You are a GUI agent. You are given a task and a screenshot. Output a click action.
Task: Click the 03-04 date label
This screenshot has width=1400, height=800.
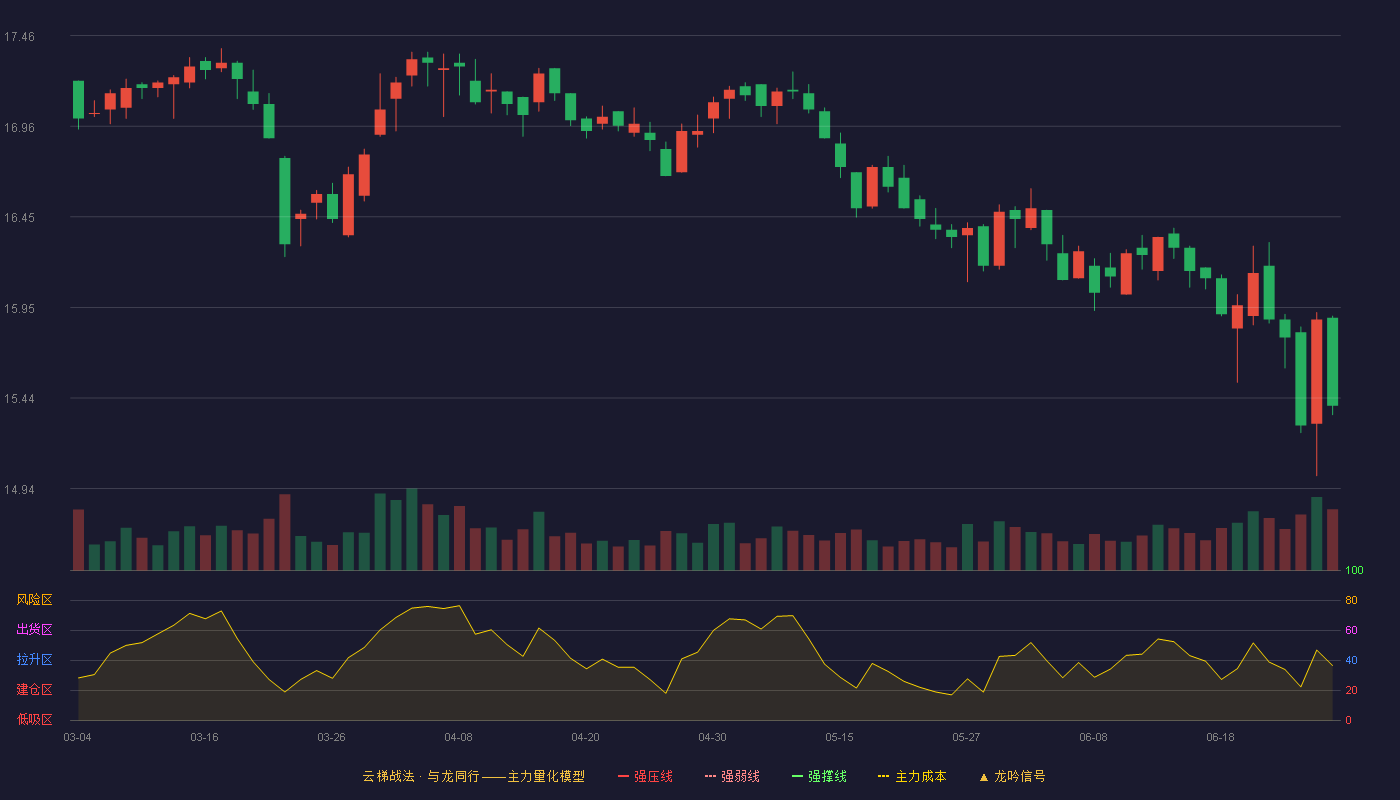pos(77,737)
